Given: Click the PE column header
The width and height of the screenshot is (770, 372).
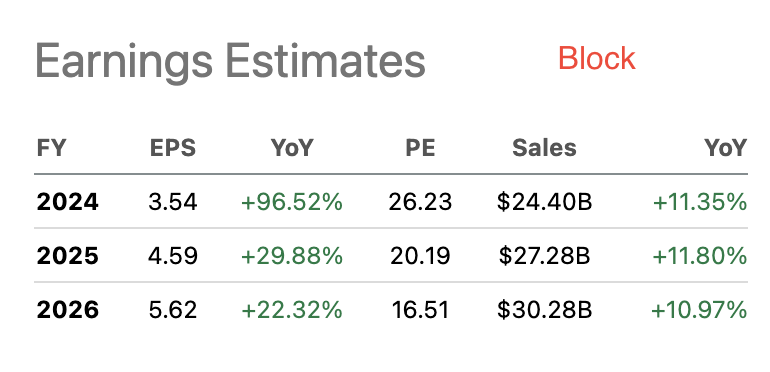Looking at the screenshot, I should (x=420, y=148).
